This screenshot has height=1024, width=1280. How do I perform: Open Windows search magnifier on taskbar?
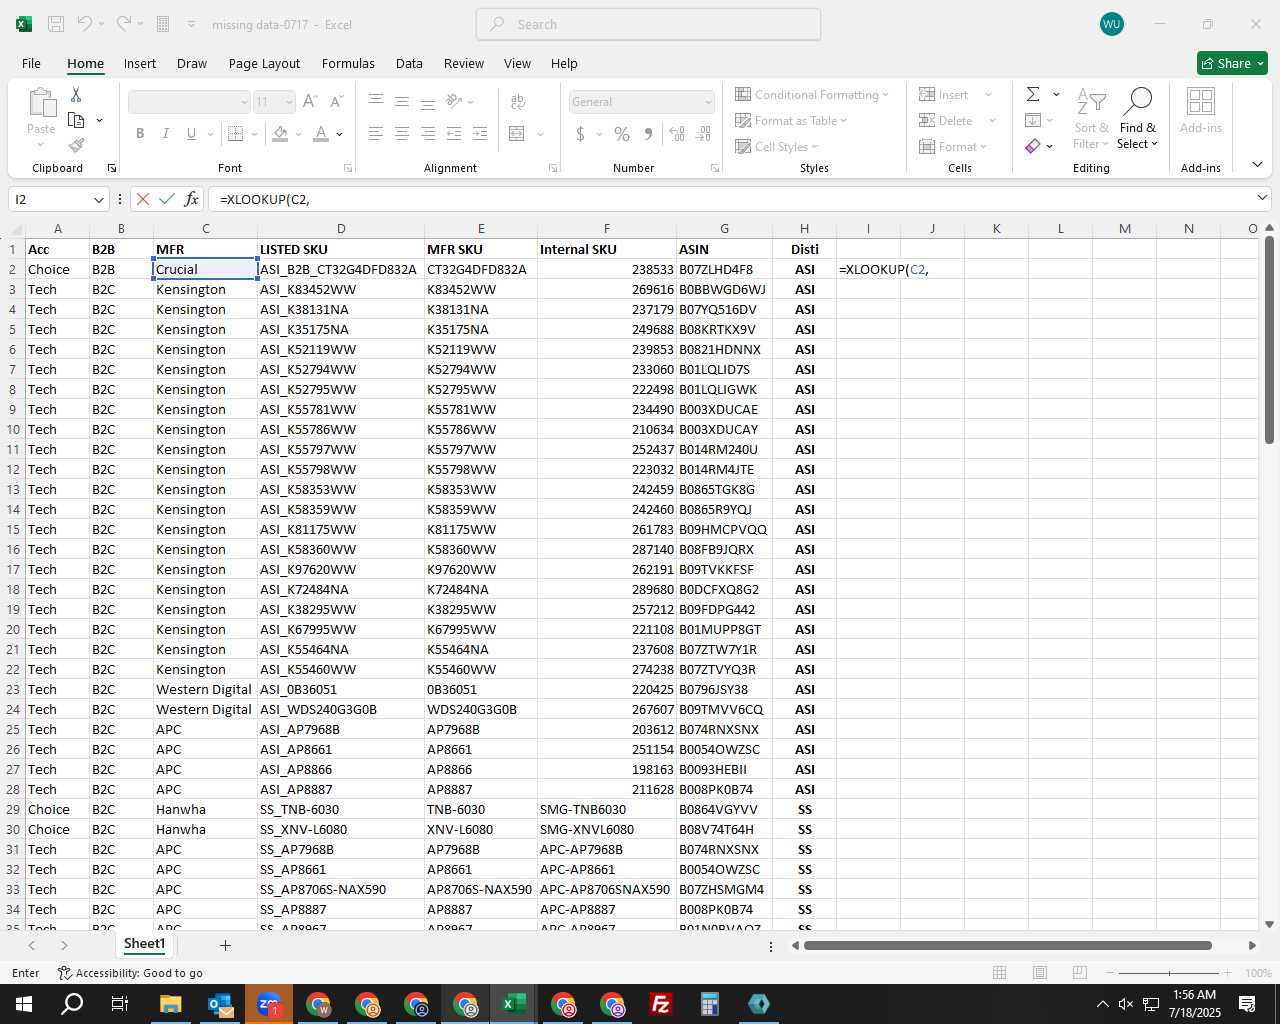click(72, 1004)
